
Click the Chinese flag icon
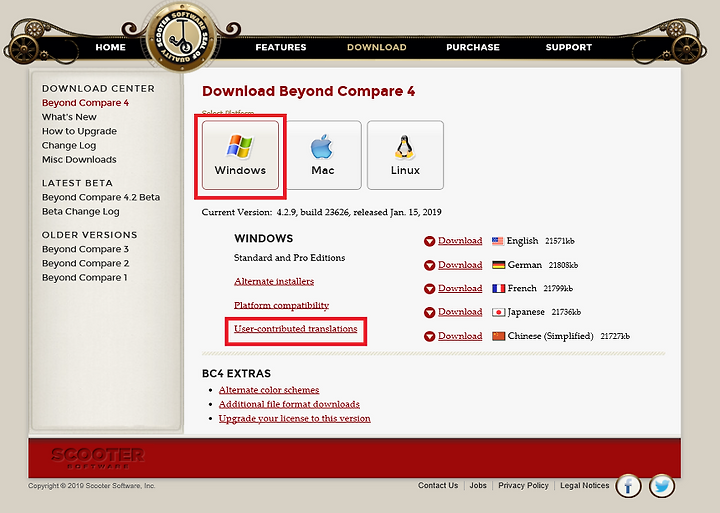pos(498,336)
